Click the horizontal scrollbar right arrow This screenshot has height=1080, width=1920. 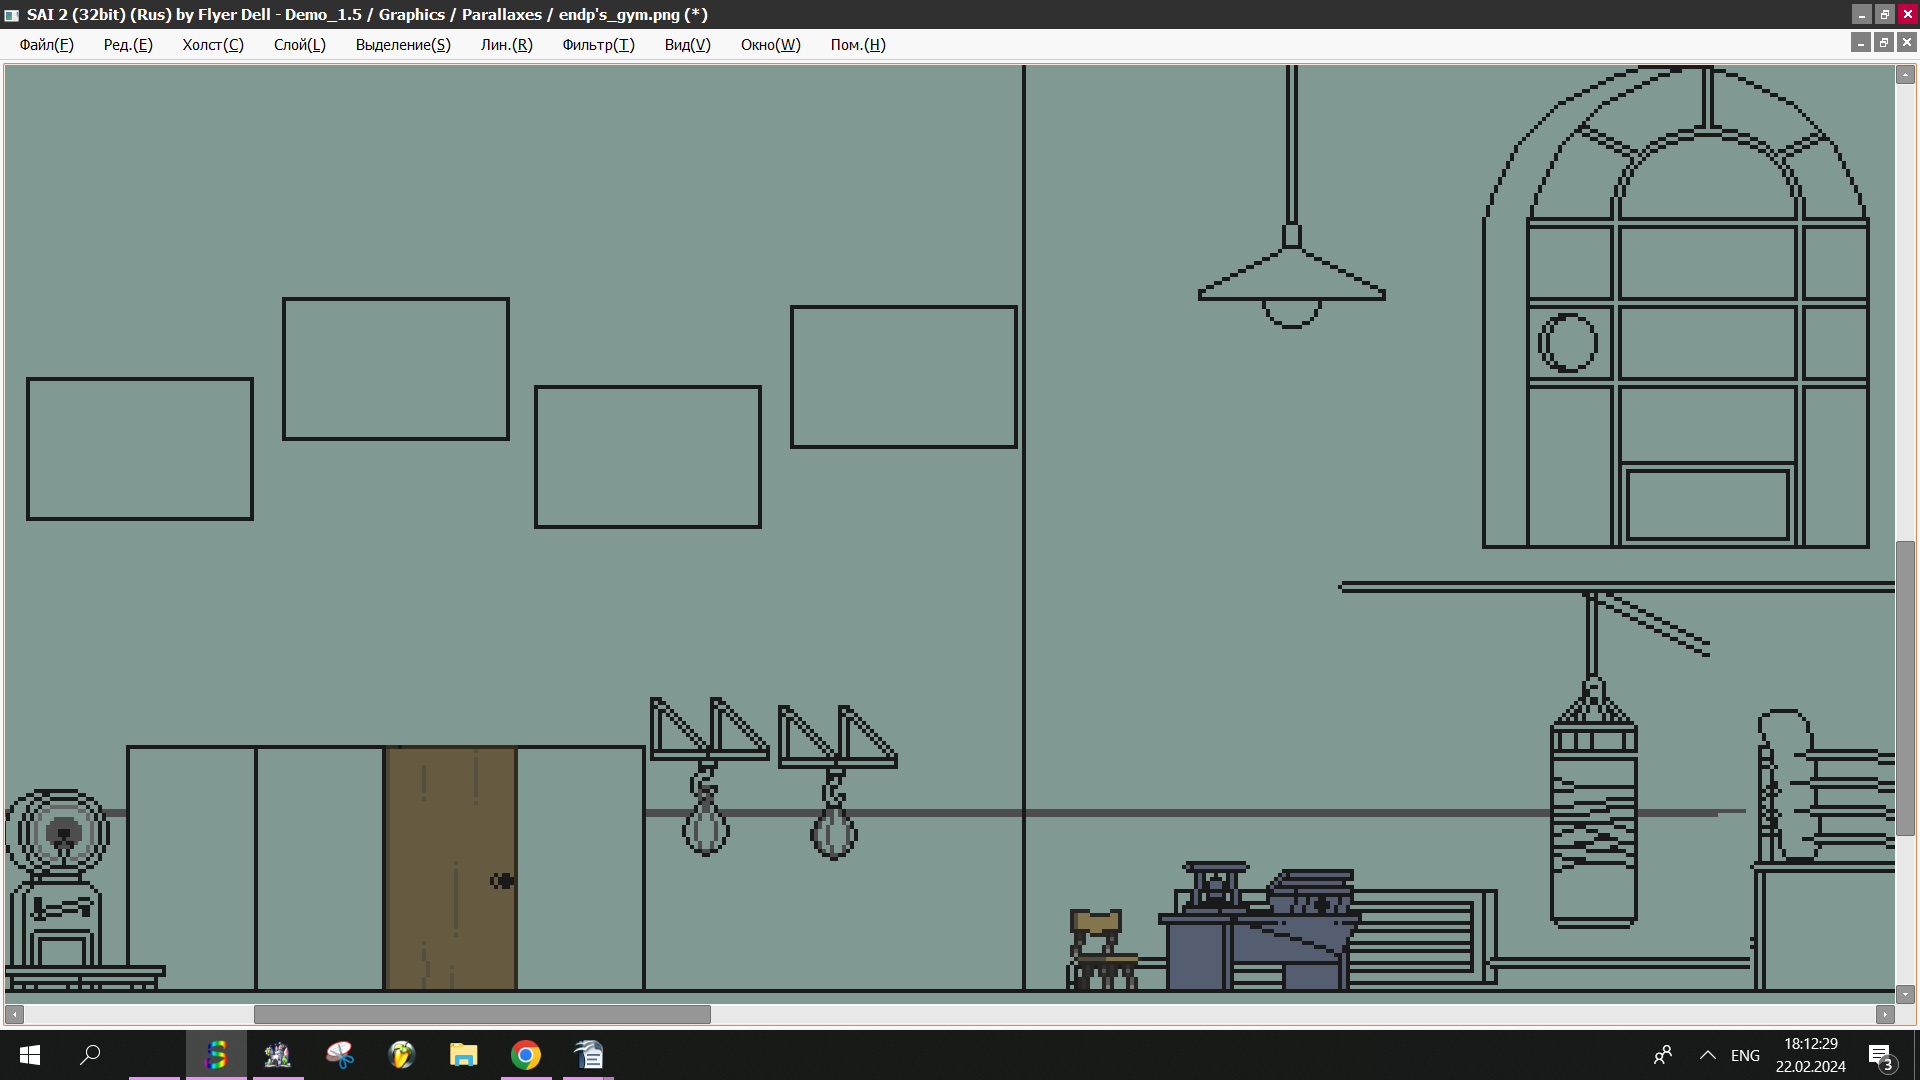pos(1885,1014)
